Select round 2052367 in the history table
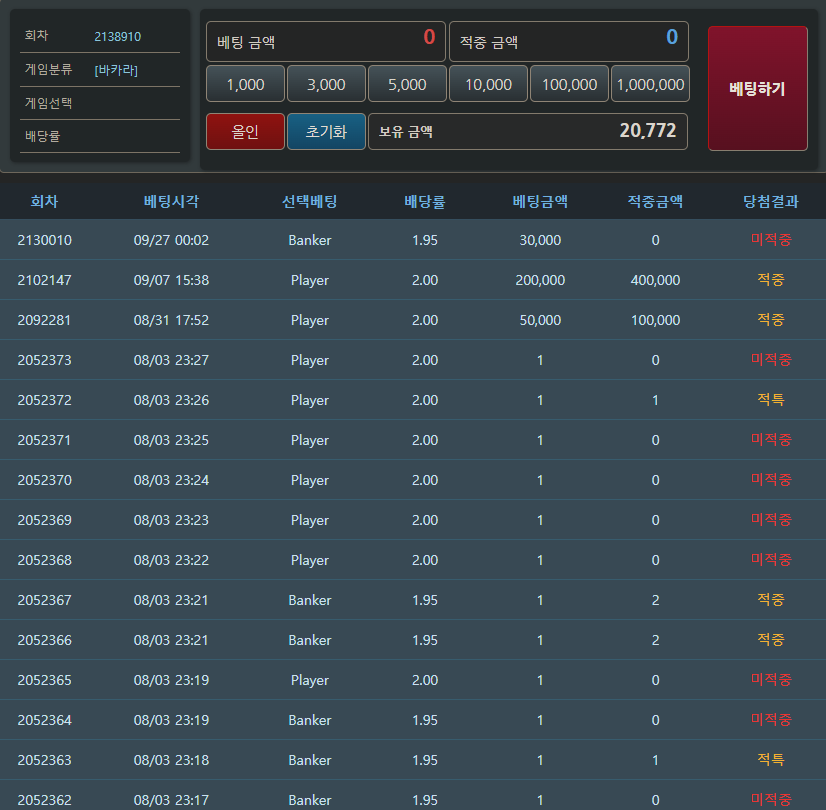This screenshot has width=826, height=810. pyautogui.click(x=44, y=600)
